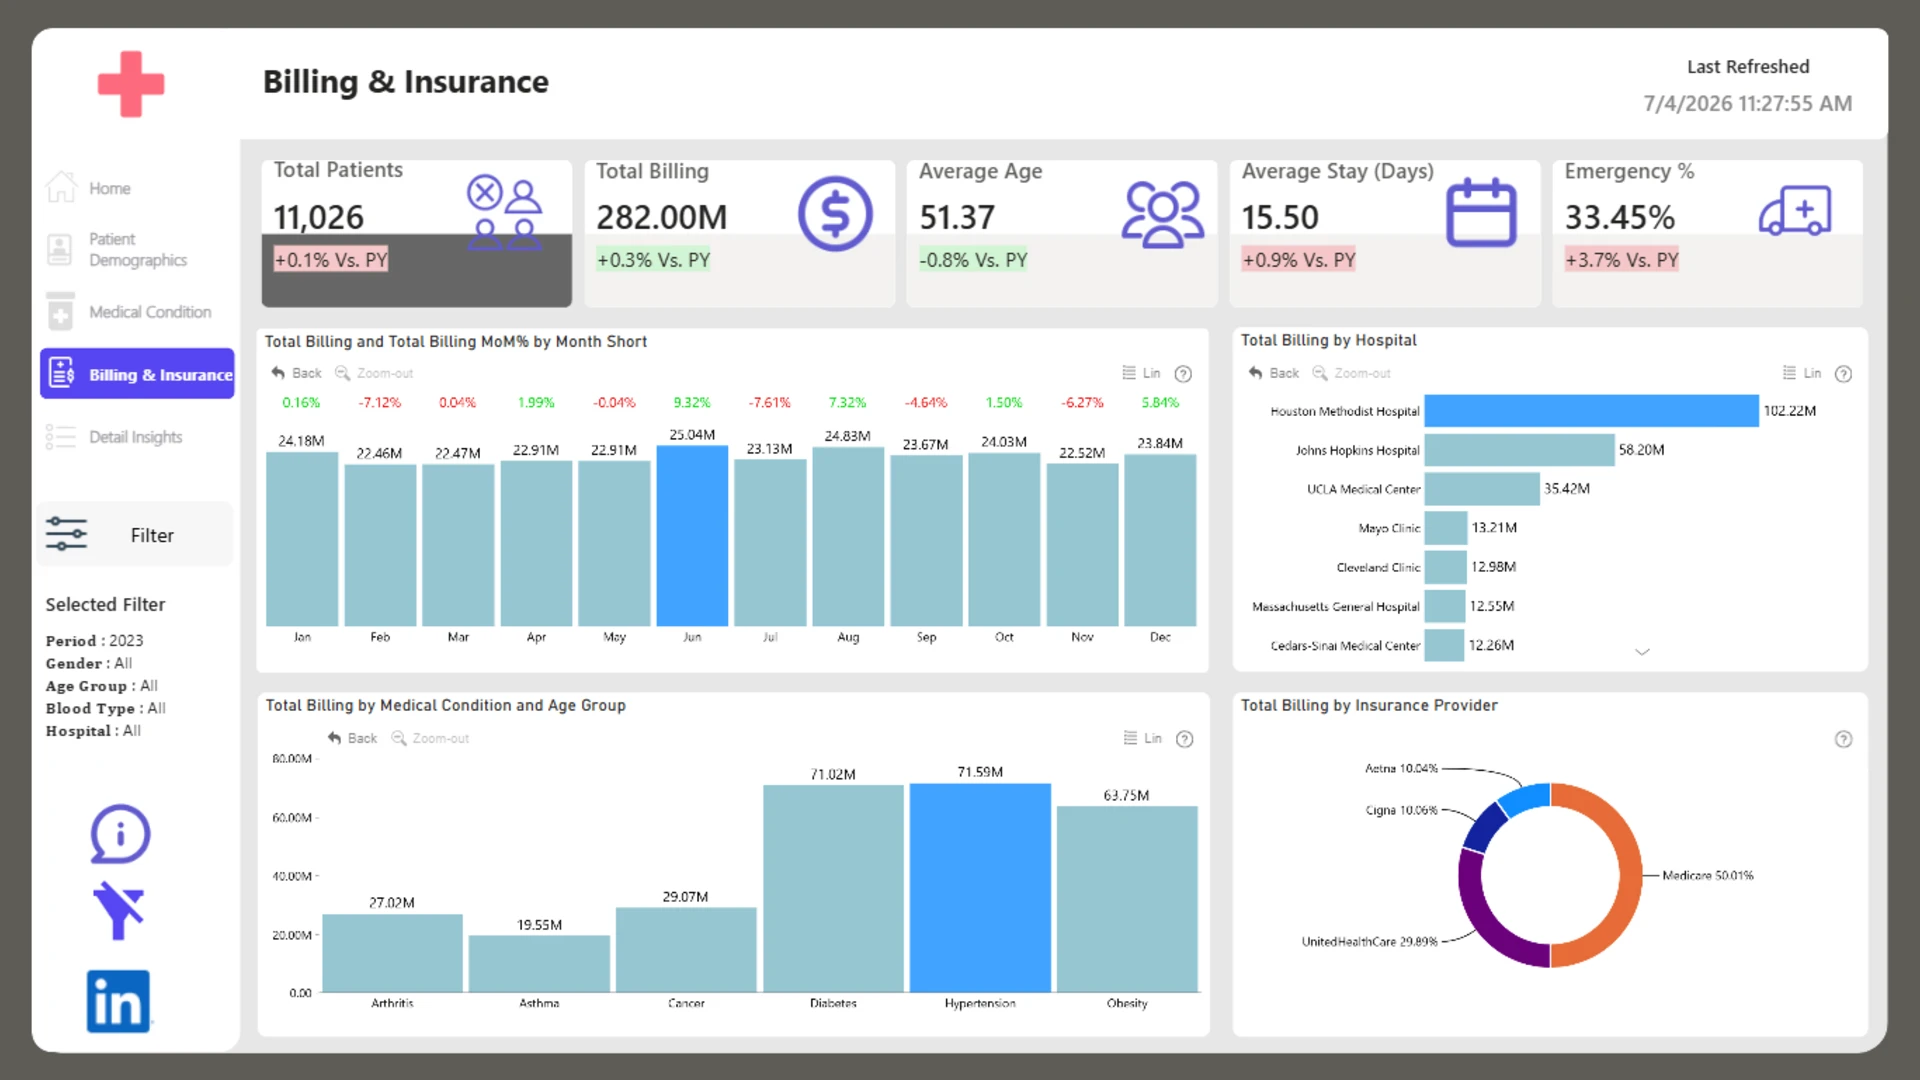Select the Billing & Insurance tab

point(138,374)
